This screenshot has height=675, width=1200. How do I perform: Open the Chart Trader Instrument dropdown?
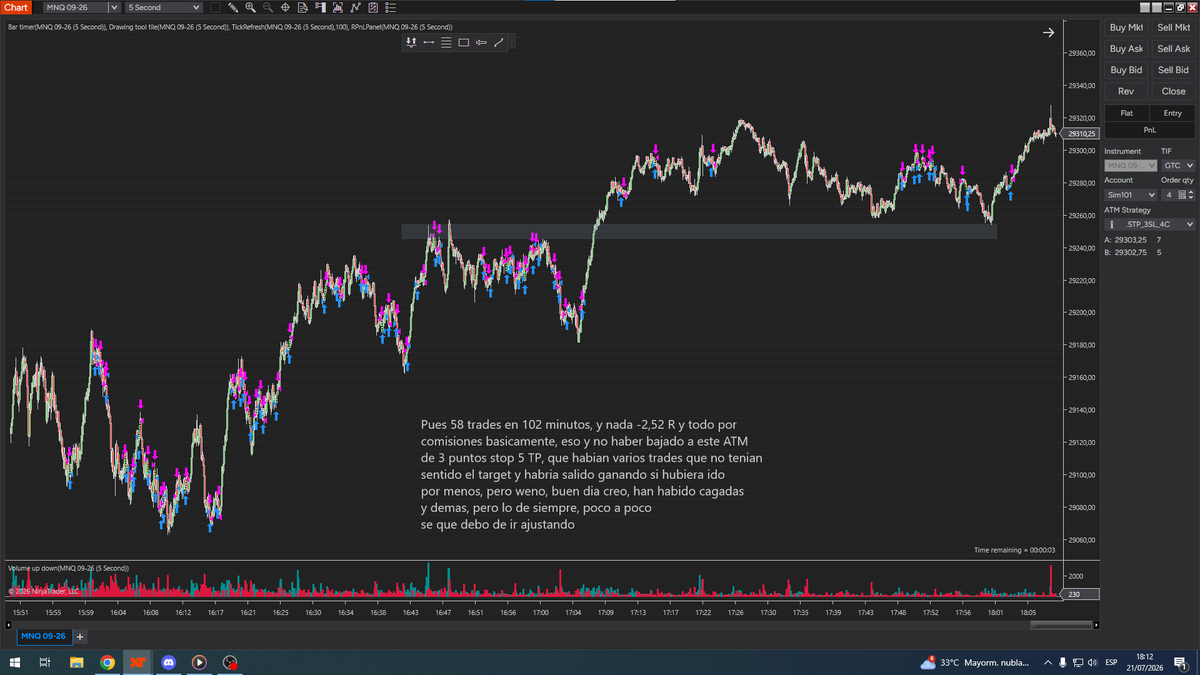(x=1131, y=165)
